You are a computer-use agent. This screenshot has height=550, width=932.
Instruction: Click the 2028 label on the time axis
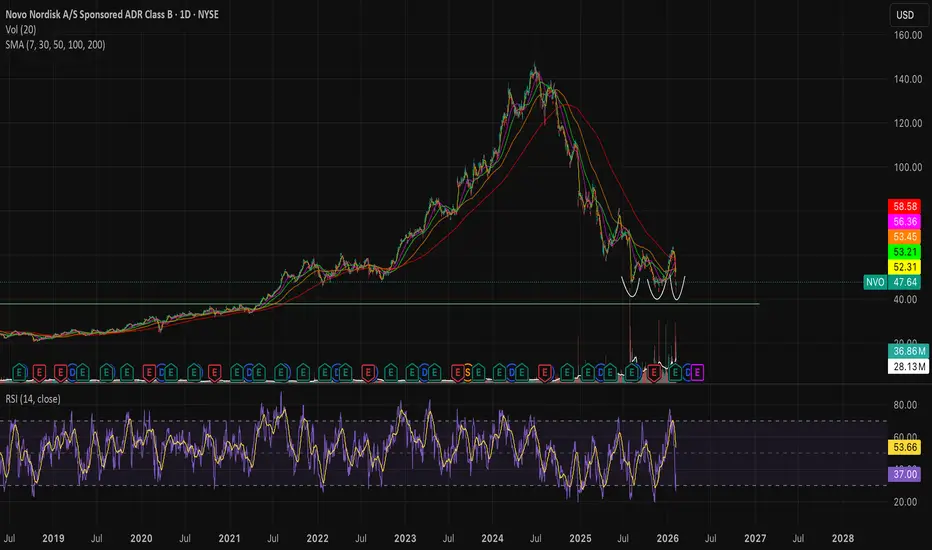(843, 538)
